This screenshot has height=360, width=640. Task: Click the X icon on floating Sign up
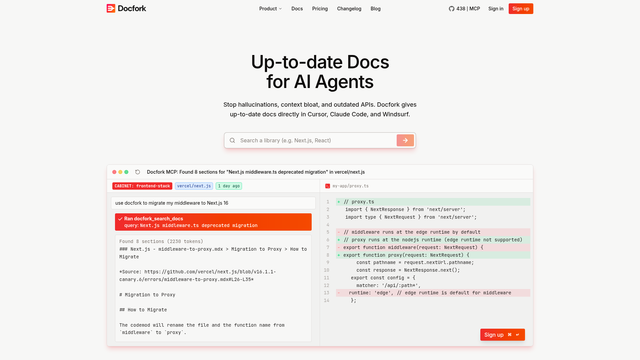[509, 335]
